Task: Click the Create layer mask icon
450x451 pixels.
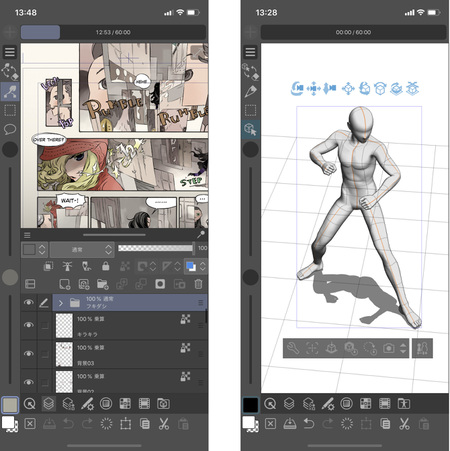Action: click(160, 284)
